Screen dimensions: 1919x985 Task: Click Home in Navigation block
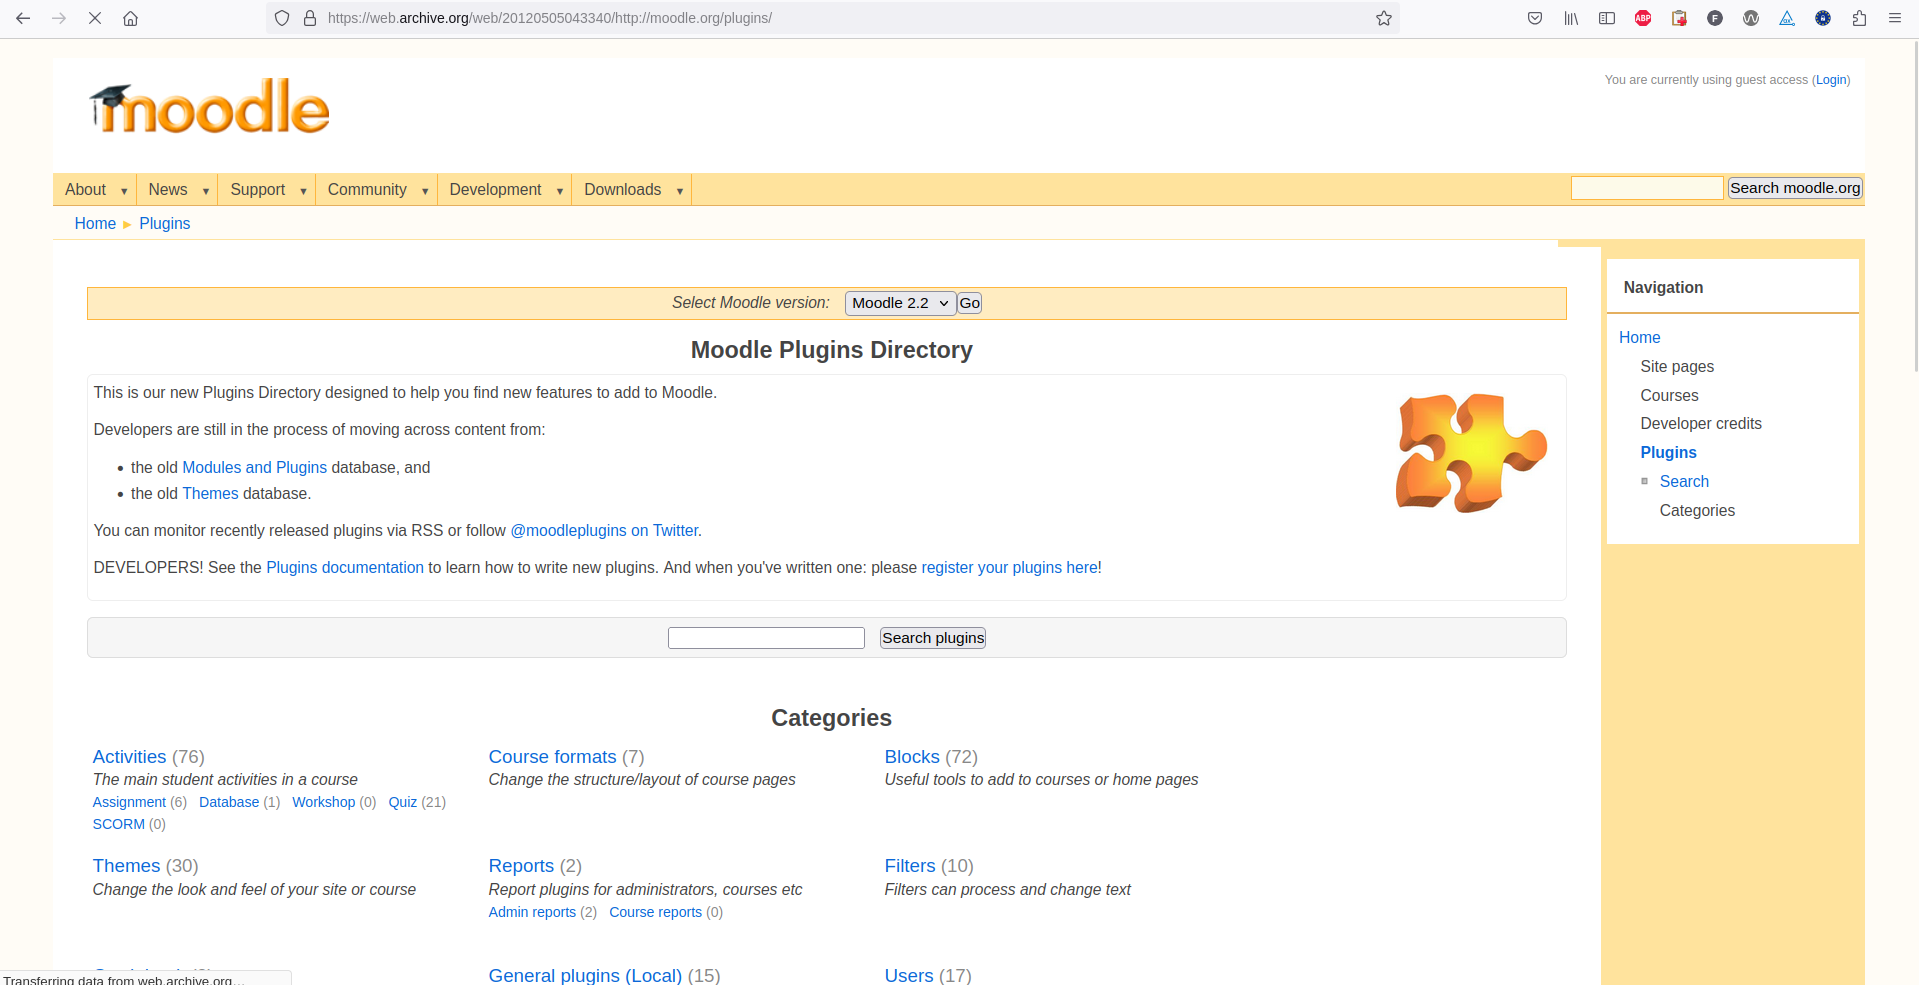point(1639,338)
